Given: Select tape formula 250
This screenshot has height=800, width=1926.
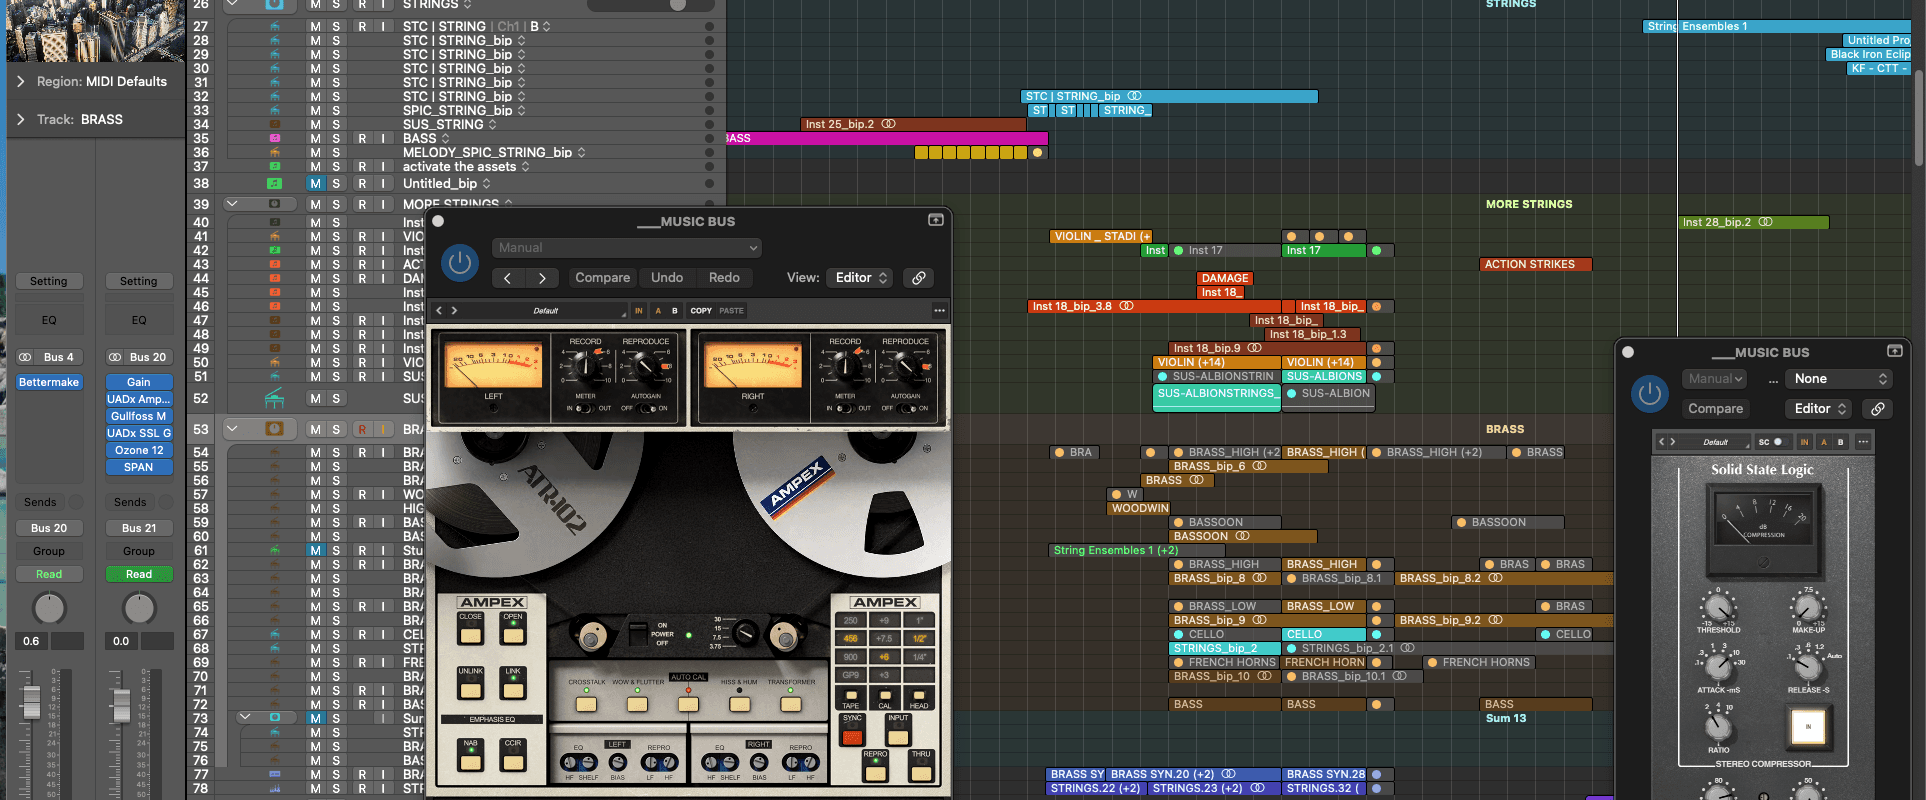Looking at the screenshot, I should (850, 620).
